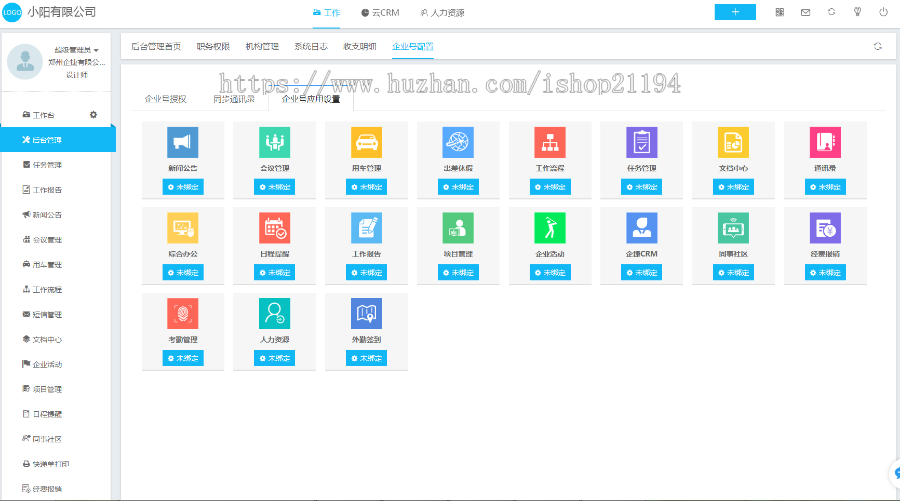Click 未绑定 button under 用车管理 card
The width and height of the screenshot is (900, 501).
366,187
